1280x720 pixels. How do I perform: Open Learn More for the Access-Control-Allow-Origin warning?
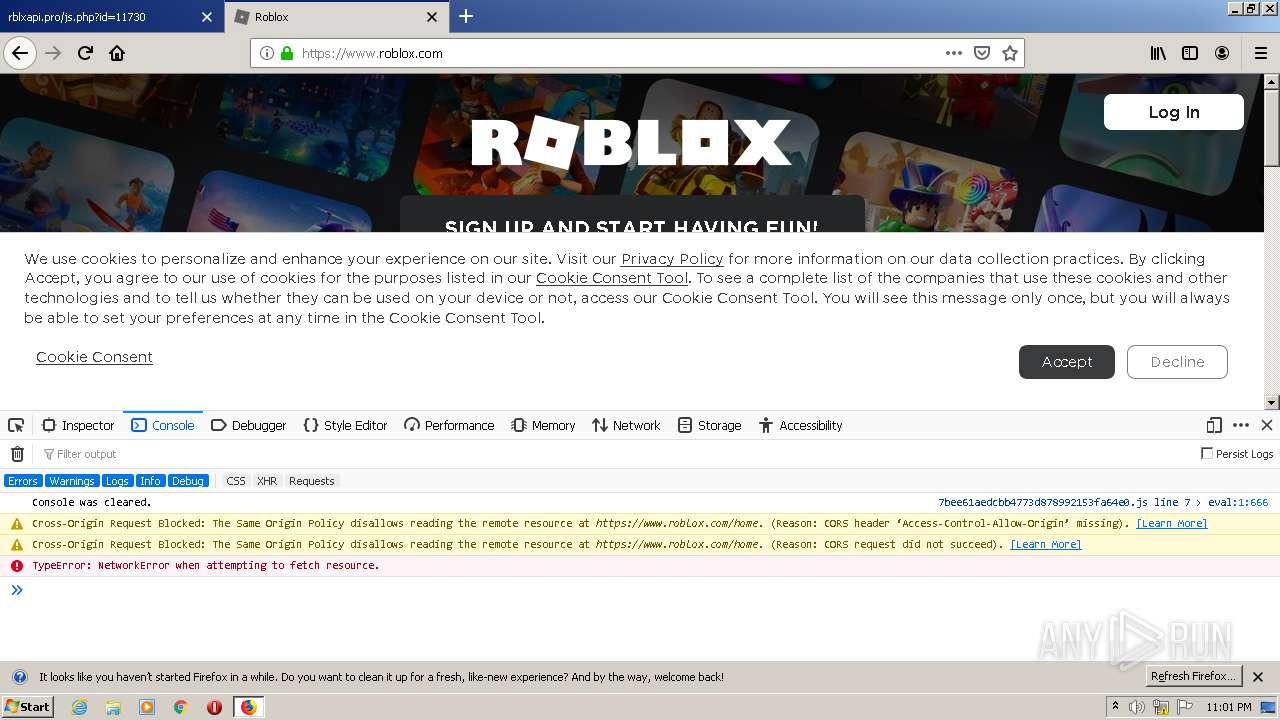1172,523
